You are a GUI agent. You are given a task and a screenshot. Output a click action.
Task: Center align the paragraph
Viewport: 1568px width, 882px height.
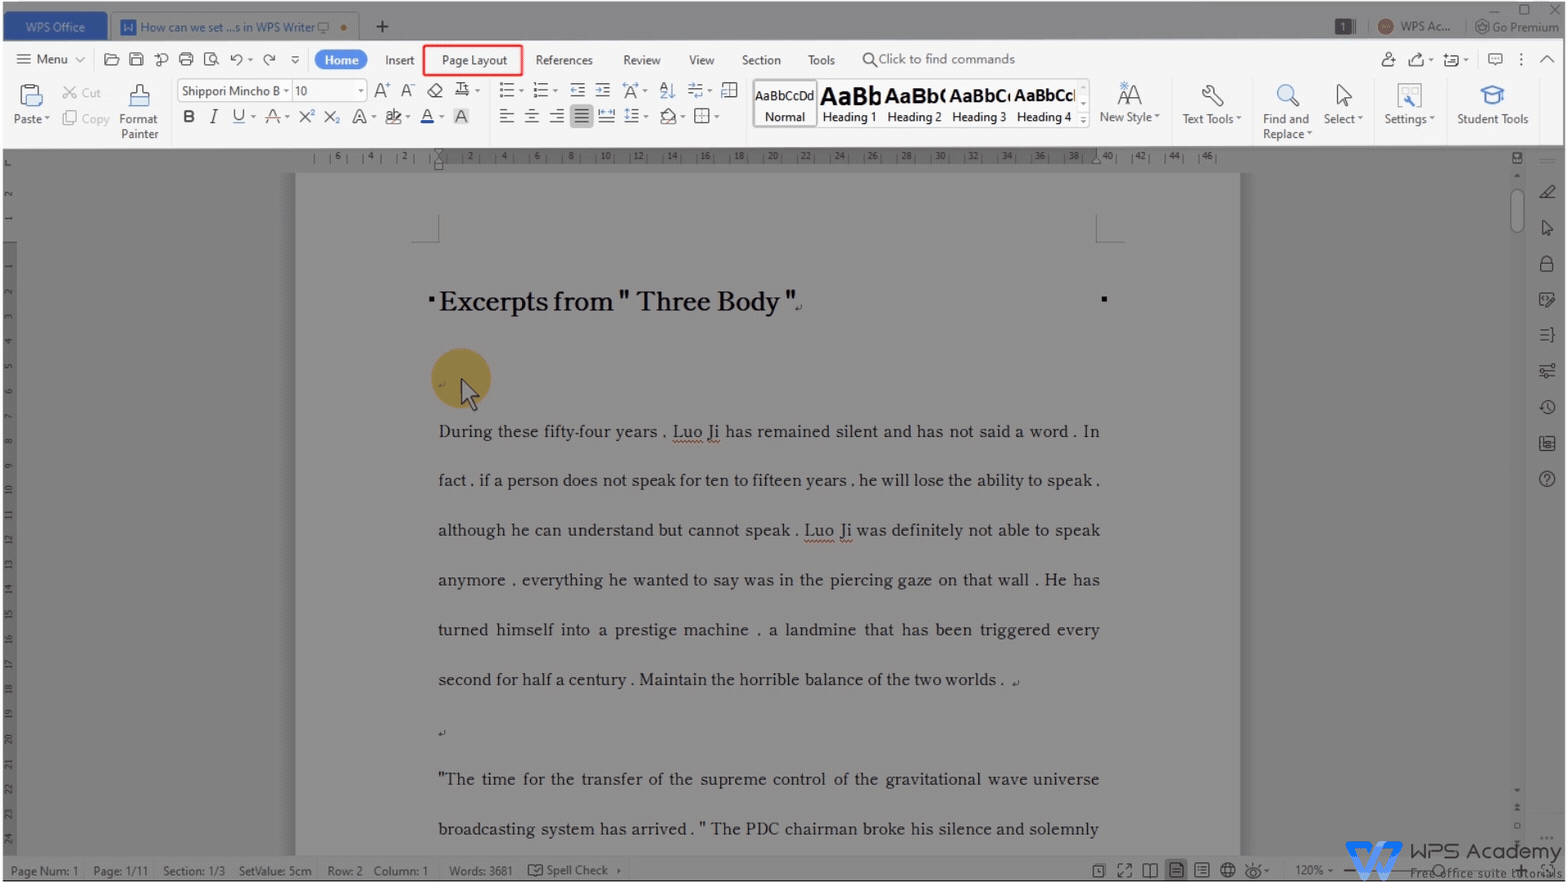(x=532, y=117)
